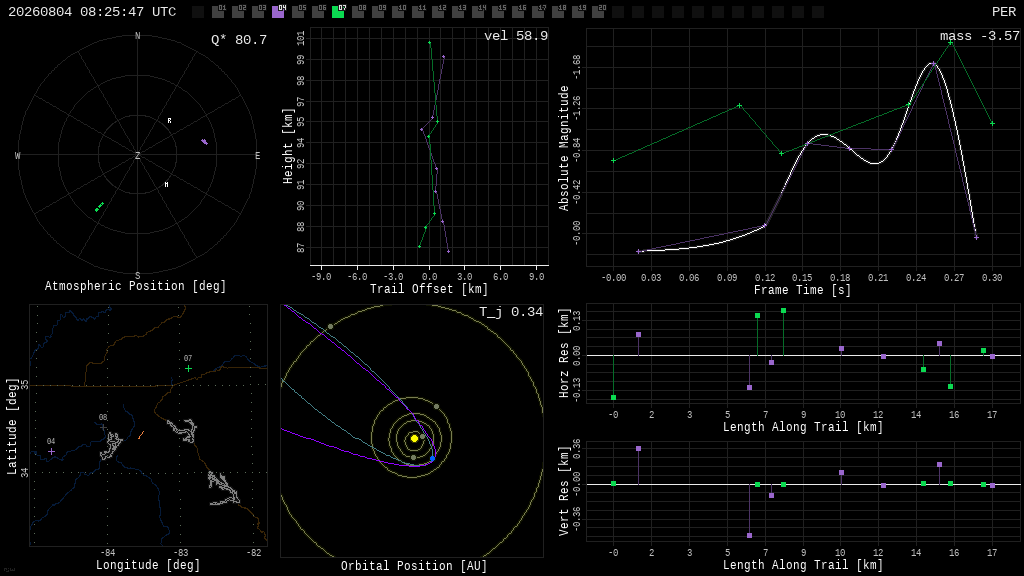Viewport: 1024px width, 576px height.
Task: Click the zenith Z marker on polar plot
Action: [137, 155]
